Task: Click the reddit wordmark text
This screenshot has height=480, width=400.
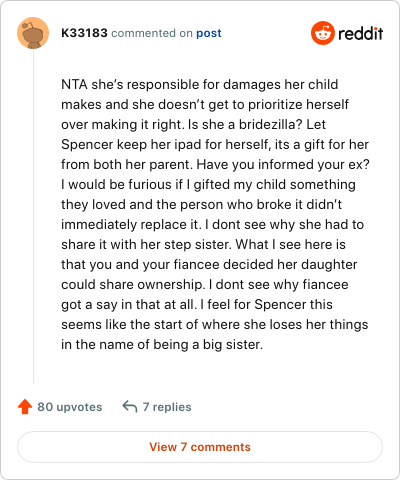Action: [361, 33]
